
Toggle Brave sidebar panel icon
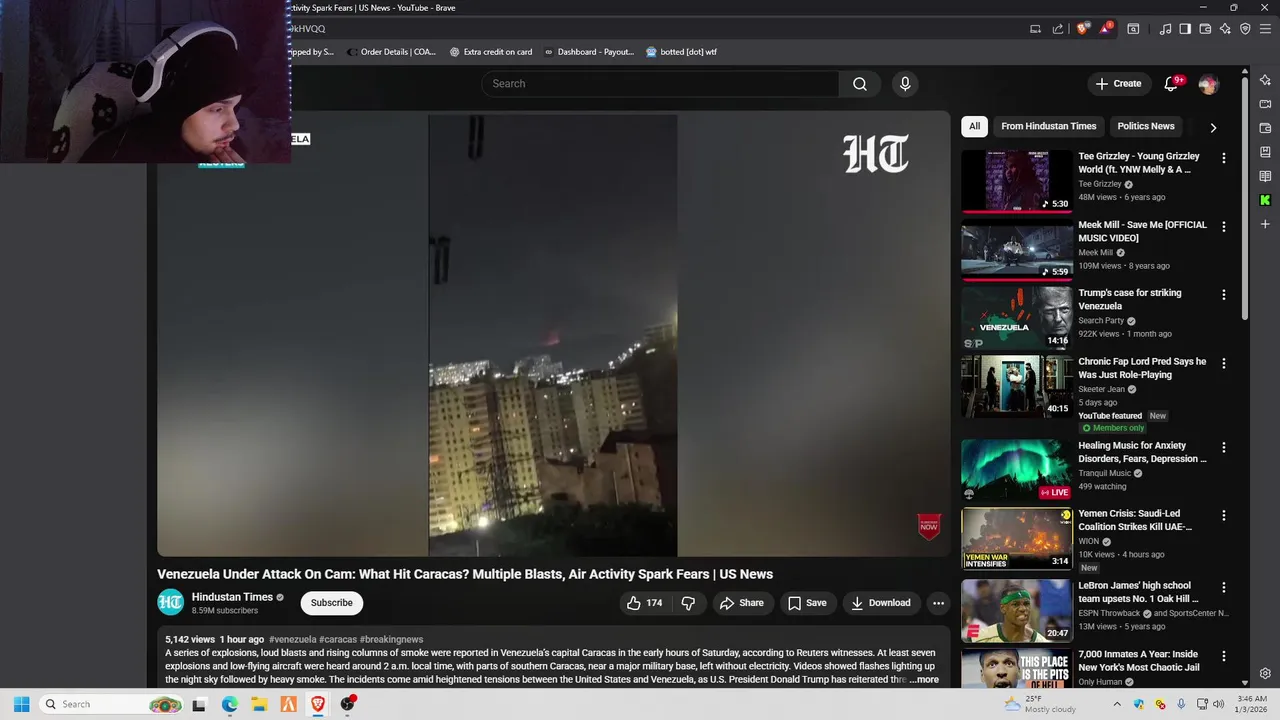click(1185, 29)
